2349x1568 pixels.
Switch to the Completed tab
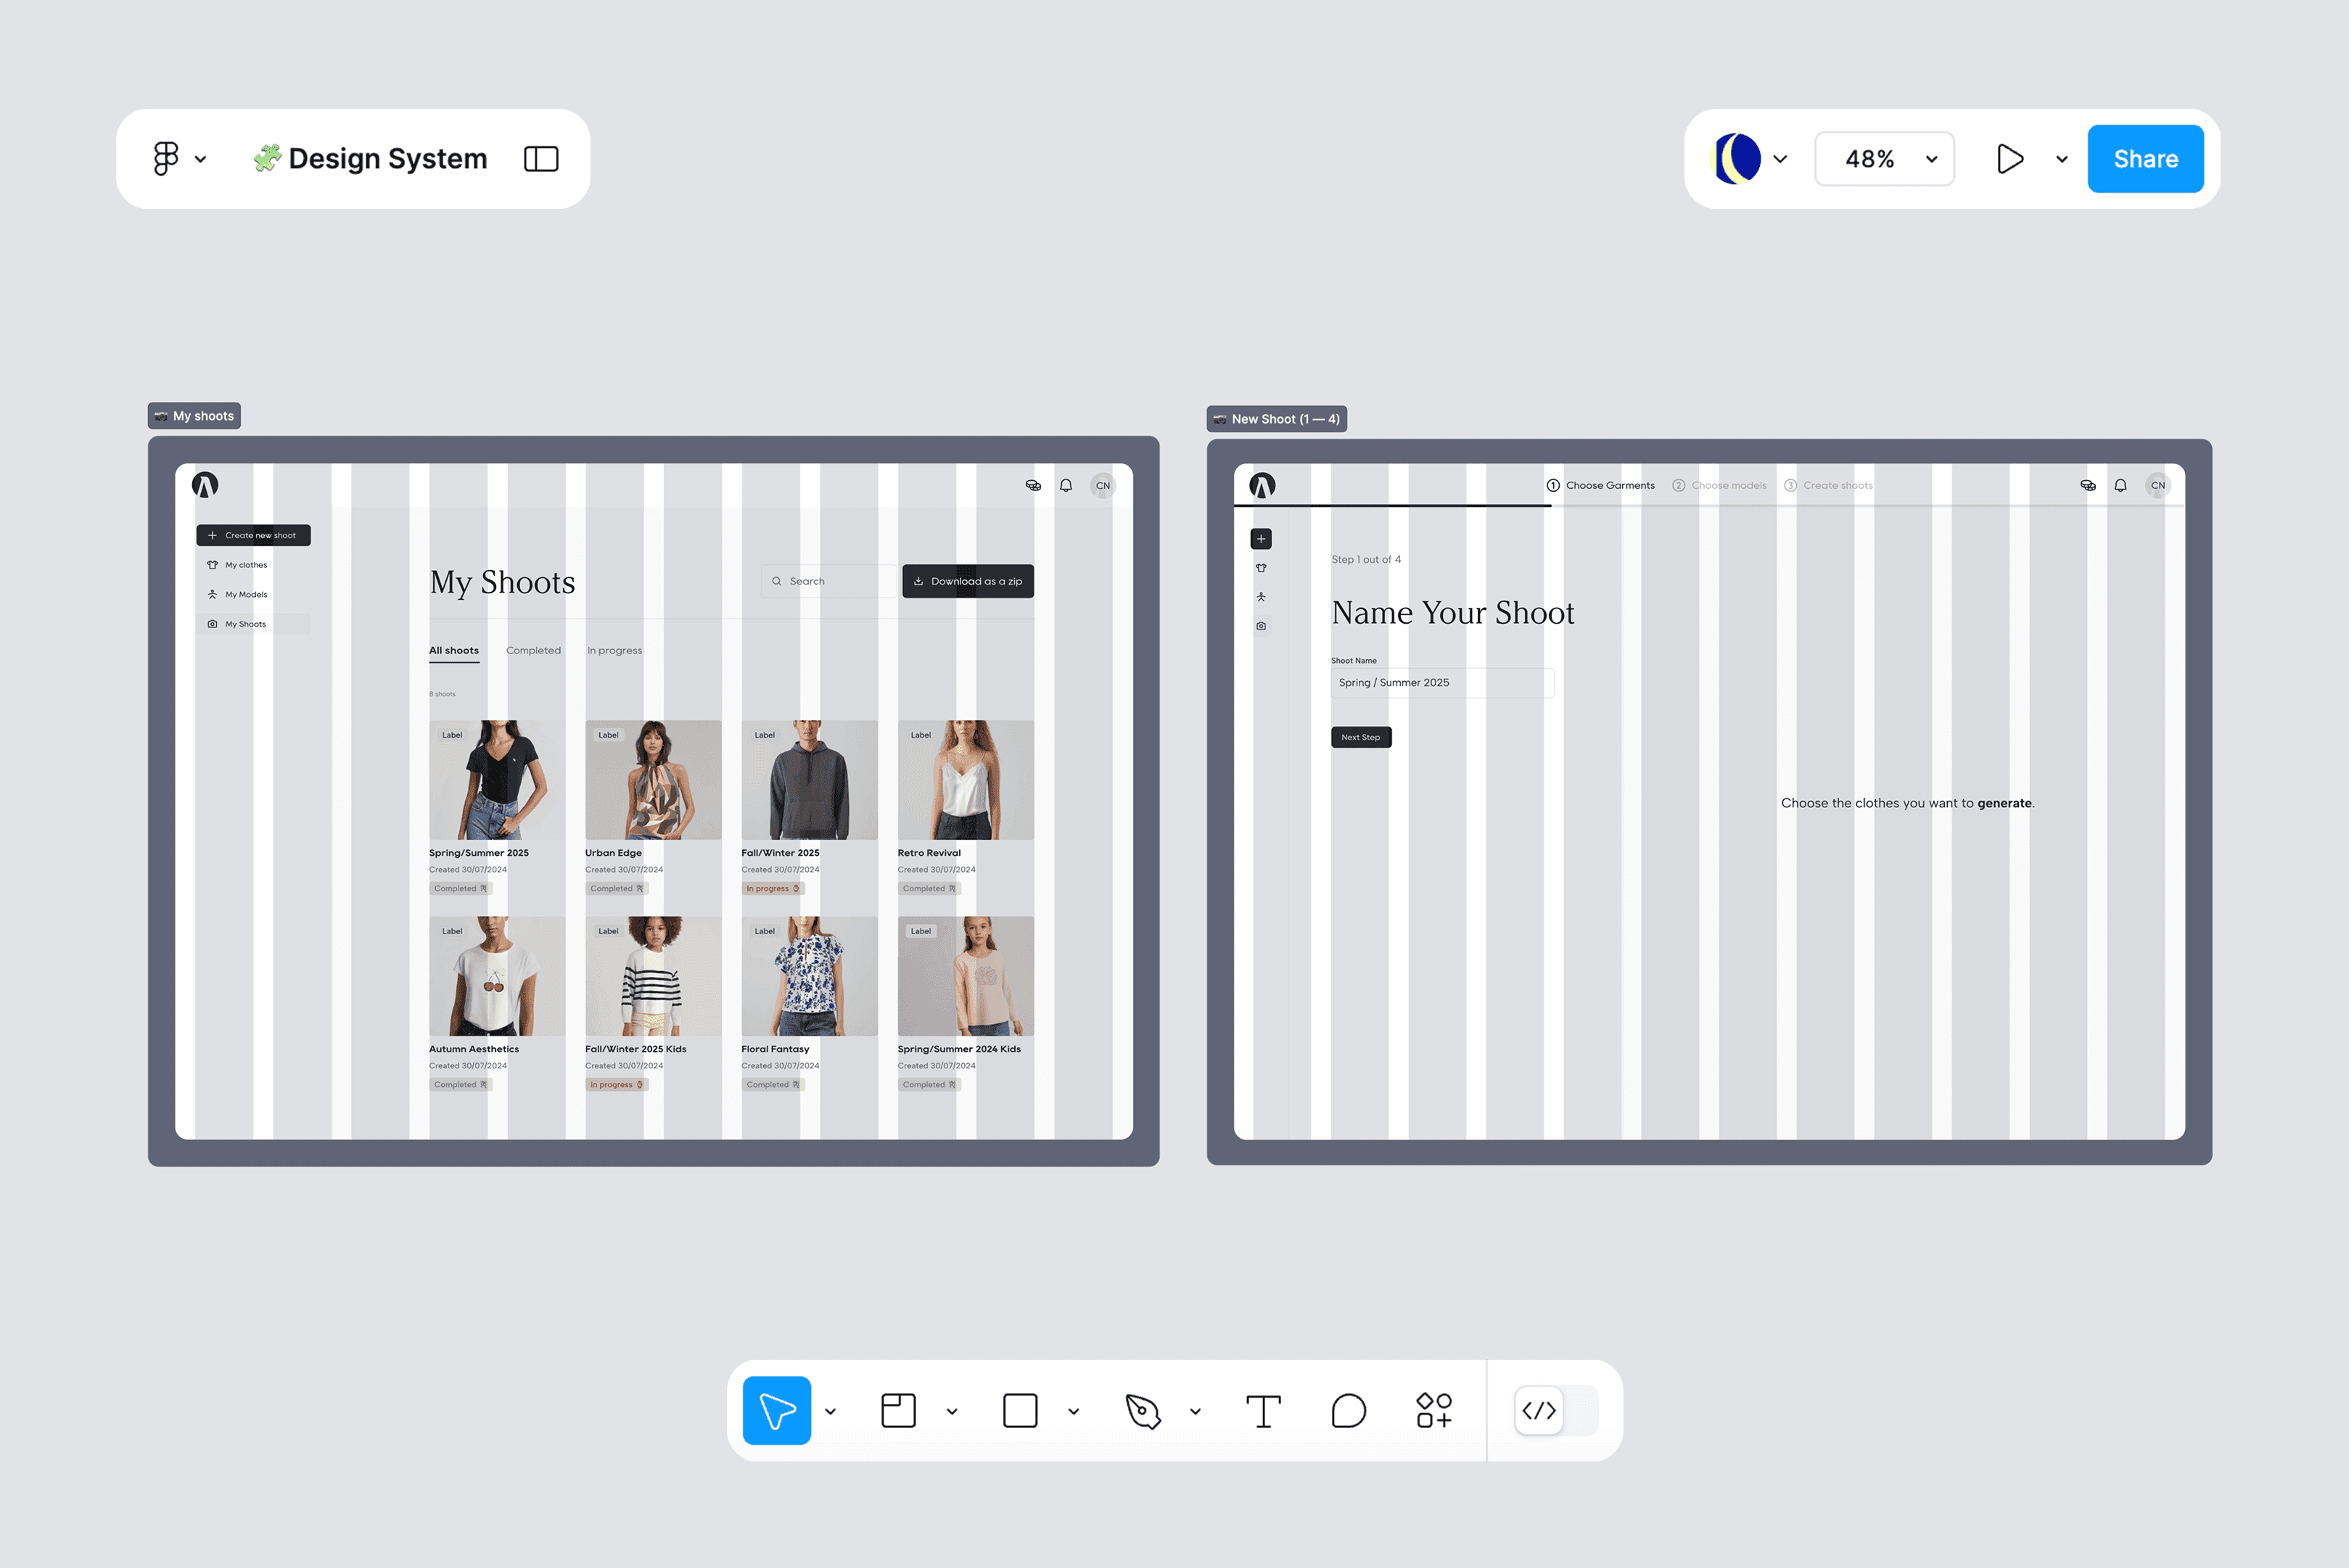(533, 650)
